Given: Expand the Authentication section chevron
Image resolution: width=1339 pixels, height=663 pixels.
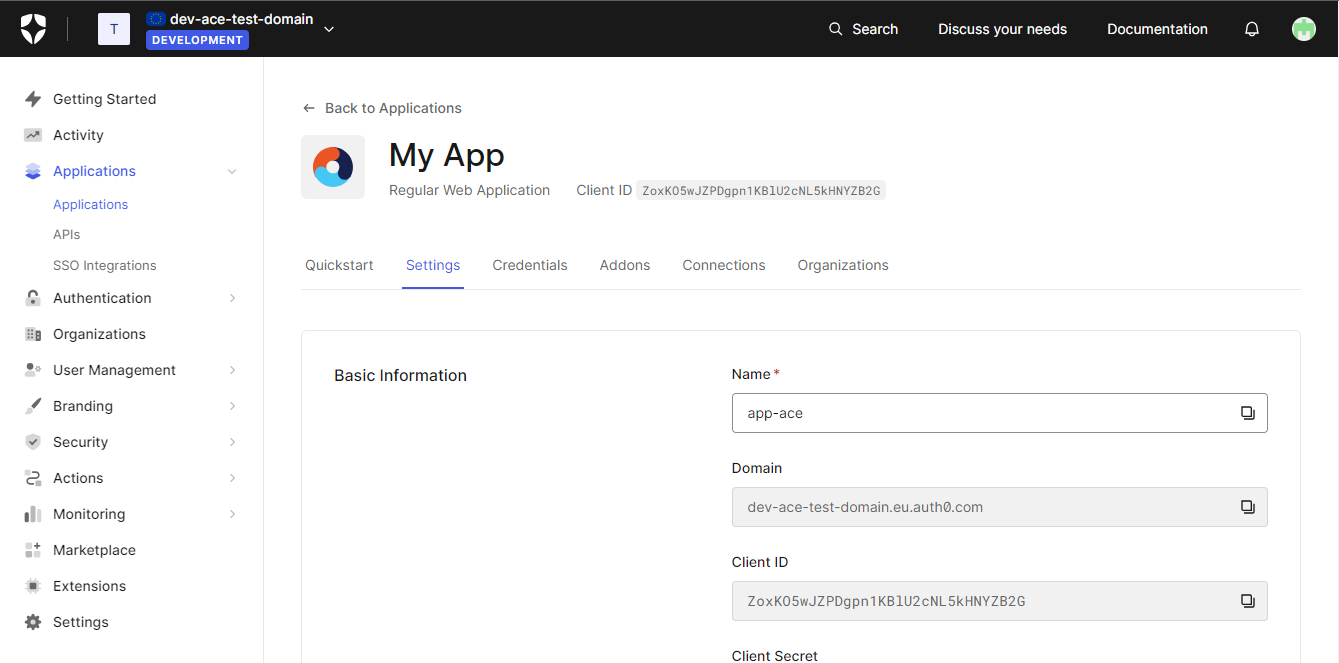Looking at the screenshot, I should point(232,297).
